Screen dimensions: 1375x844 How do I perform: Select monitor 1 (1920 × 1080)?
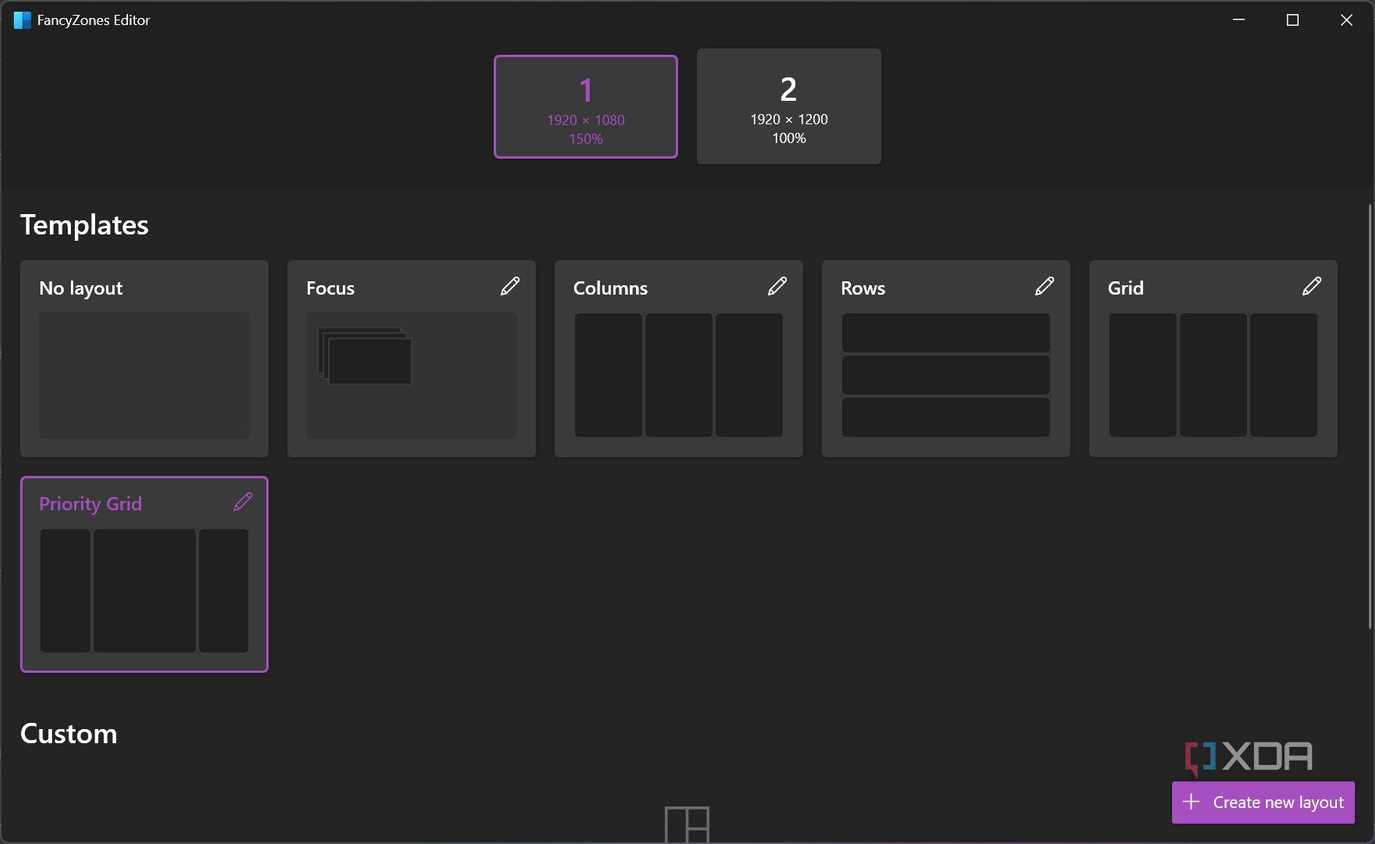586,107
